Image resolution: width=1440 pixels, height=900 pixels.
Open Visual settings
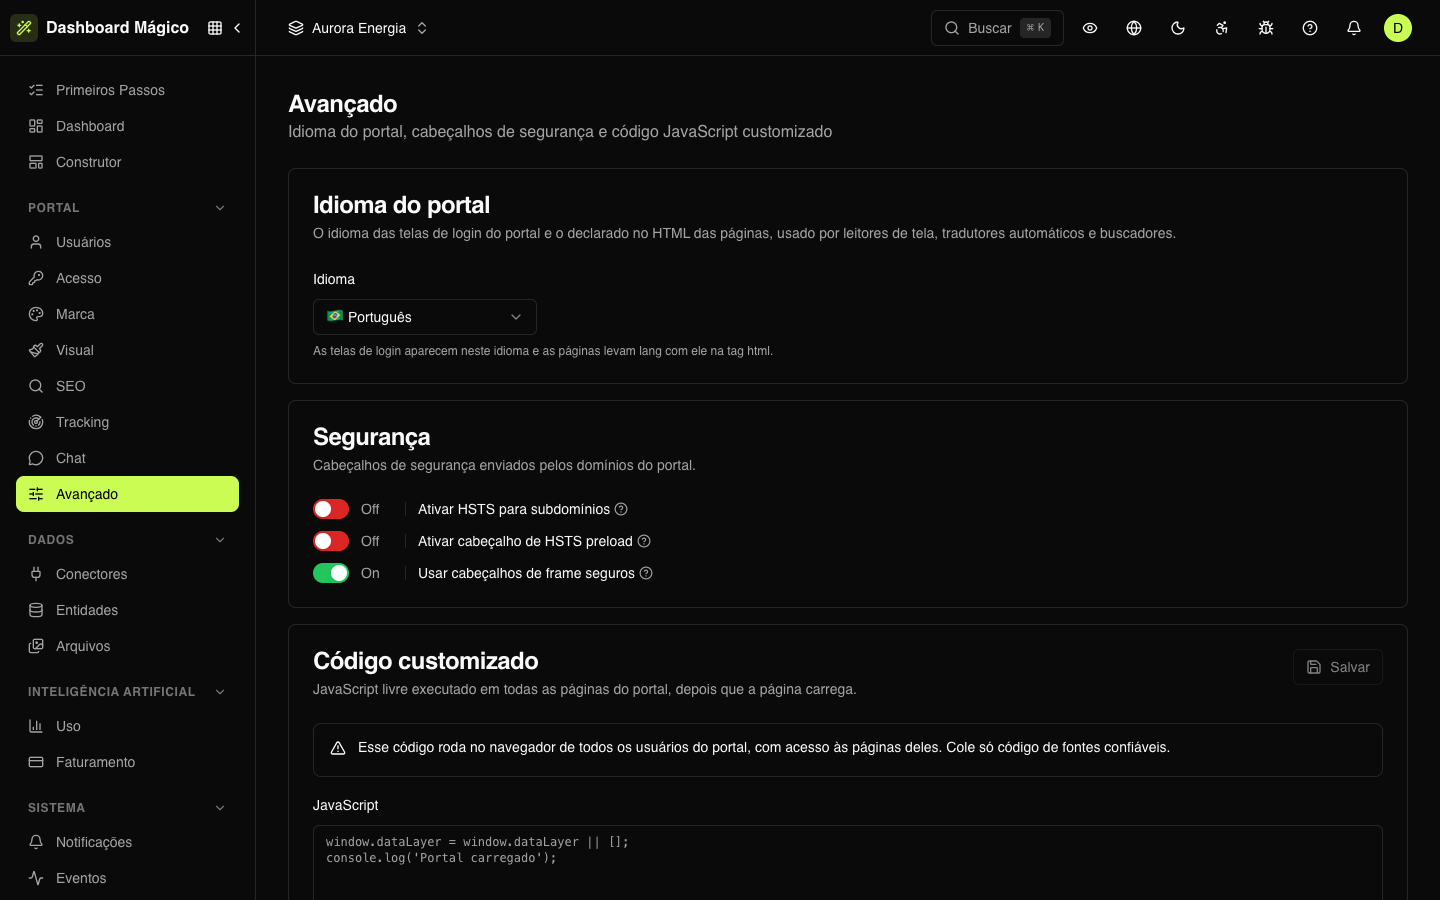point(127,350)
